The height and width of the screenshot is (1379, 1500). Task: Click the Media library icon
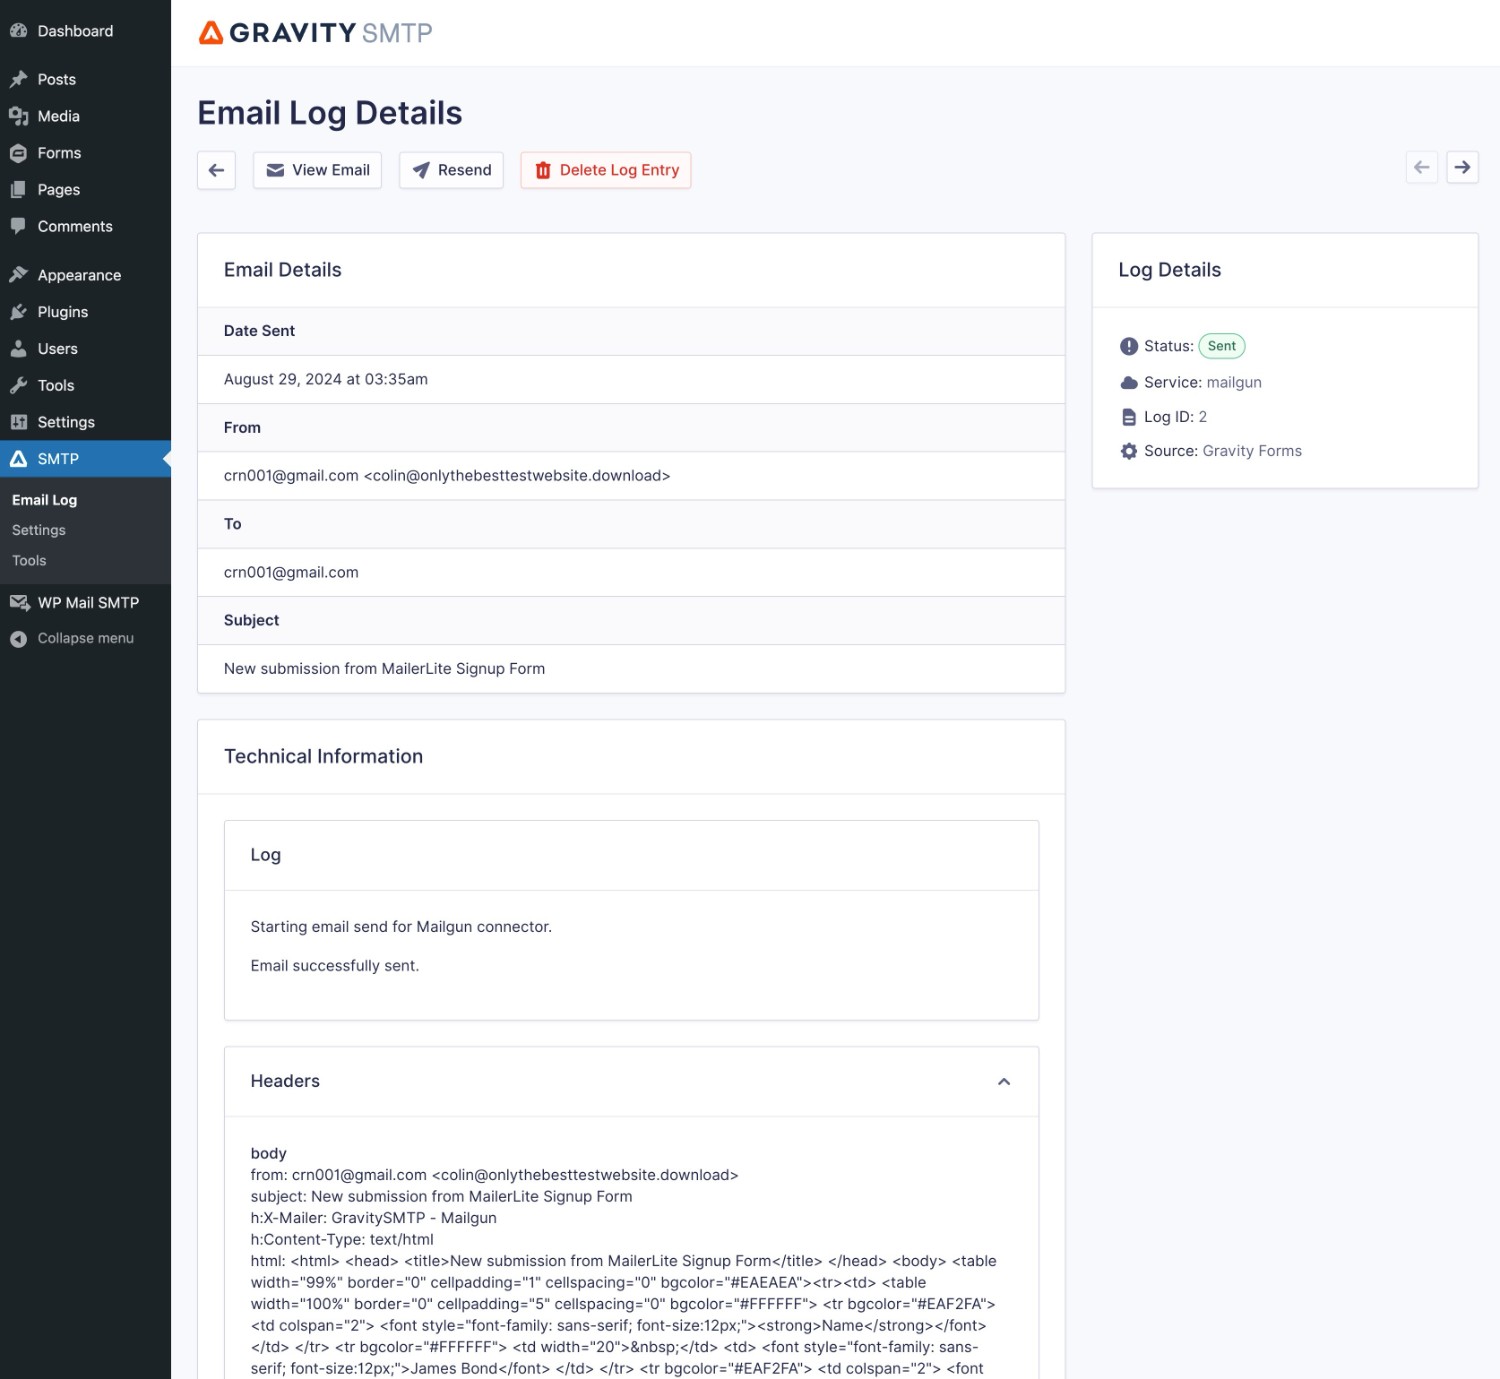click(x=18, y=116)
